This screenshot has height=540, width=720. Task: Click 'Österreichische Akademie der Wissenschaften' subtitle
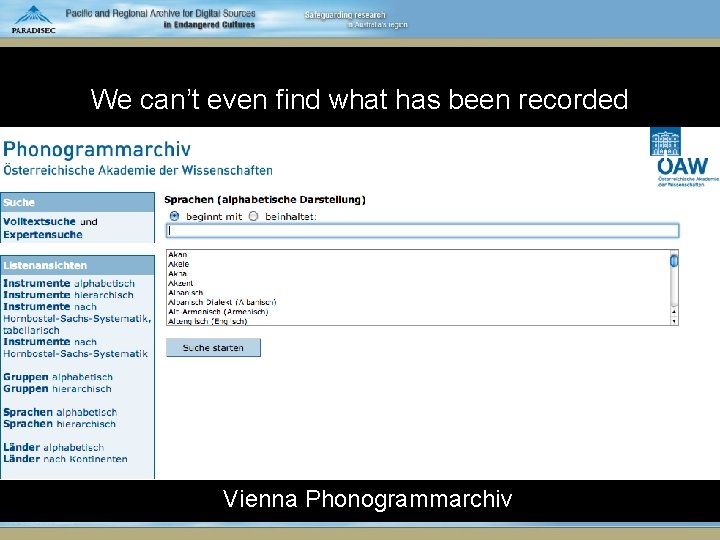[138, 170]
